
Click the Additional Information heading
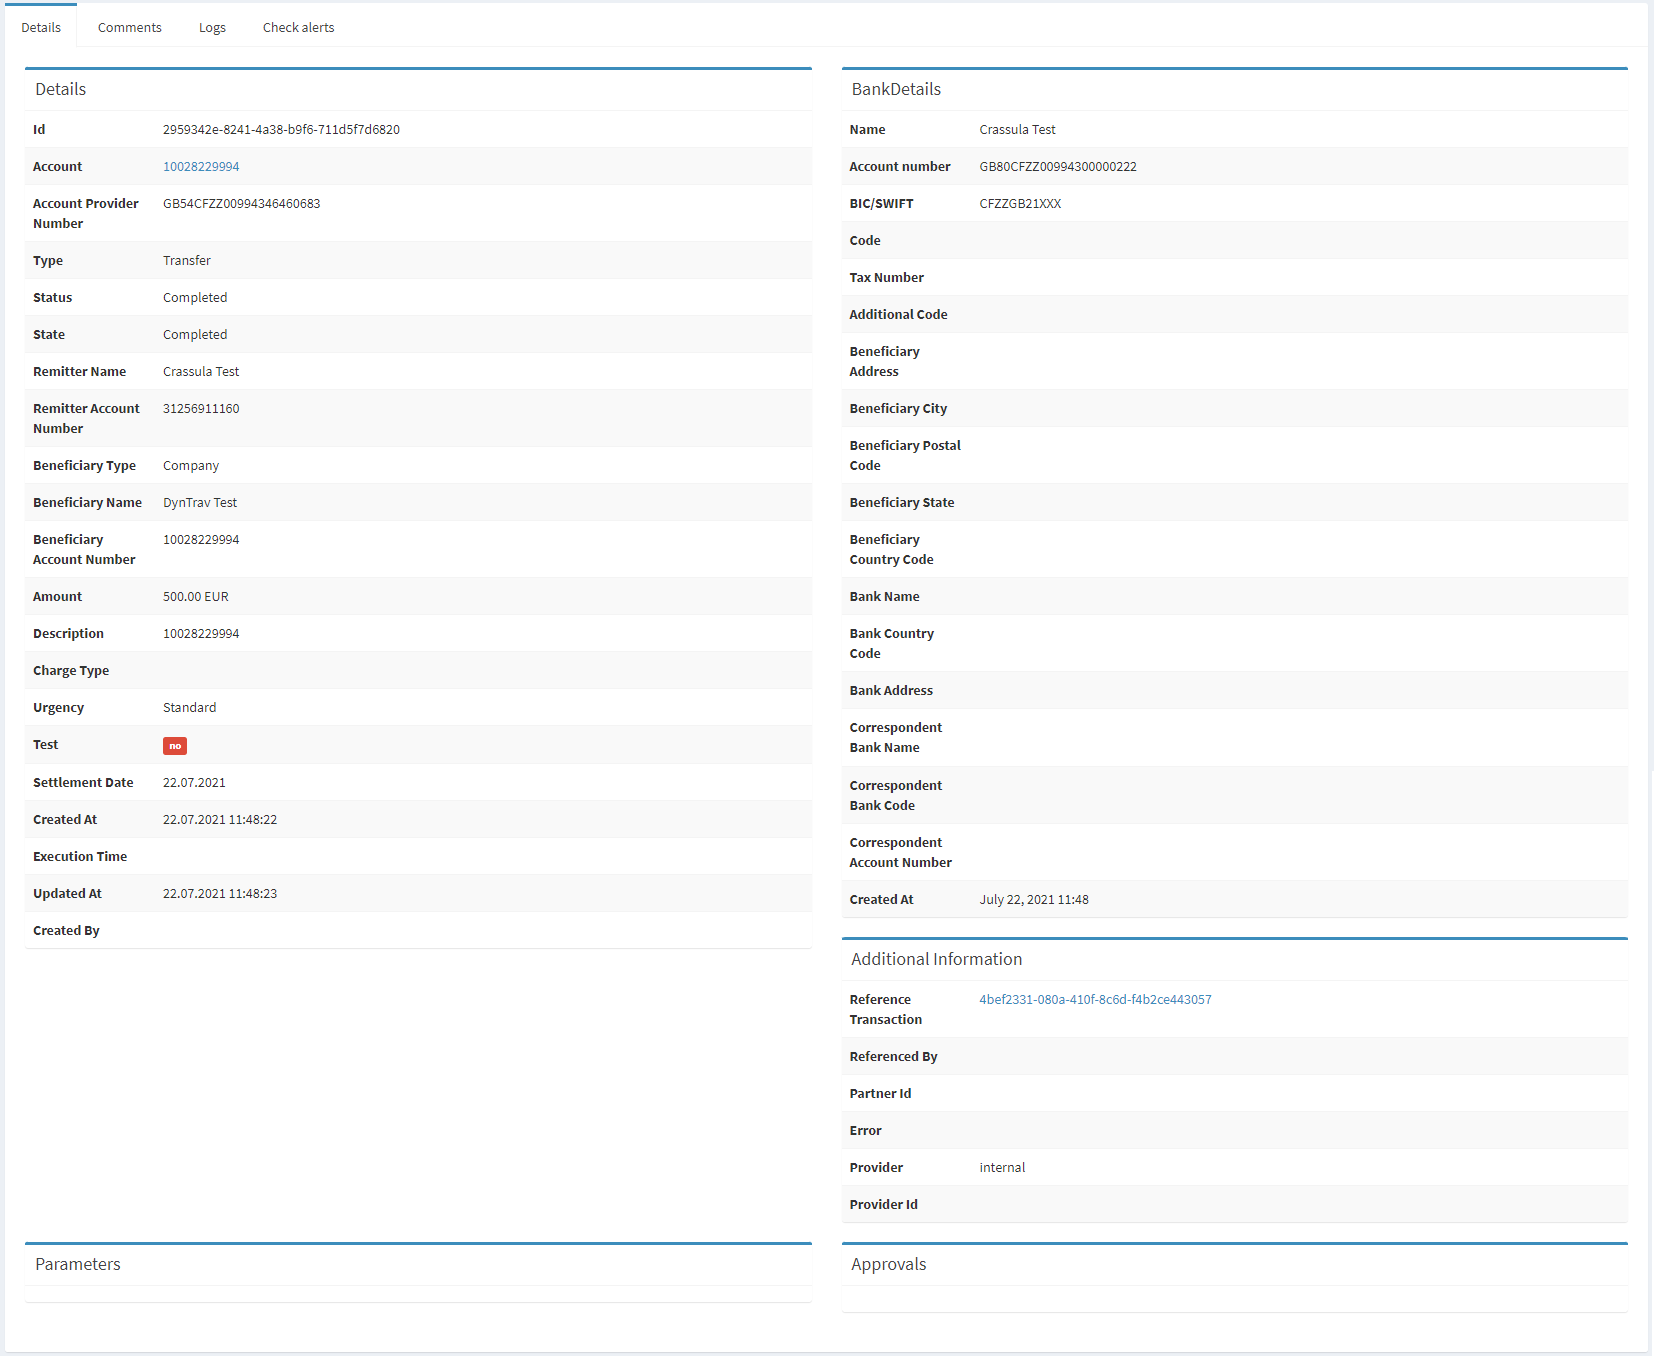pyautogui.click(x=936, y=958)
